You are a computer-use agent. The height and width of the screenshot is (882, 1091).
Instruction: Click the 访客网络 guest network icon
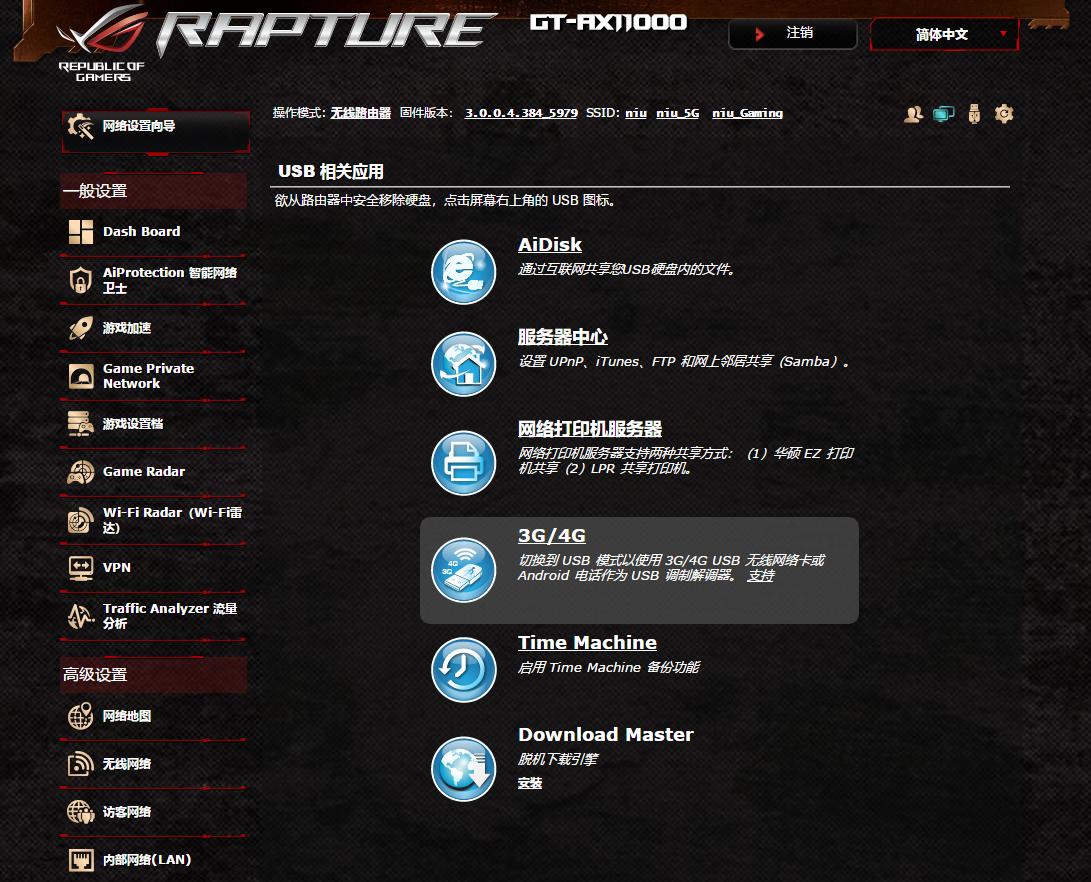pos(81,812)
